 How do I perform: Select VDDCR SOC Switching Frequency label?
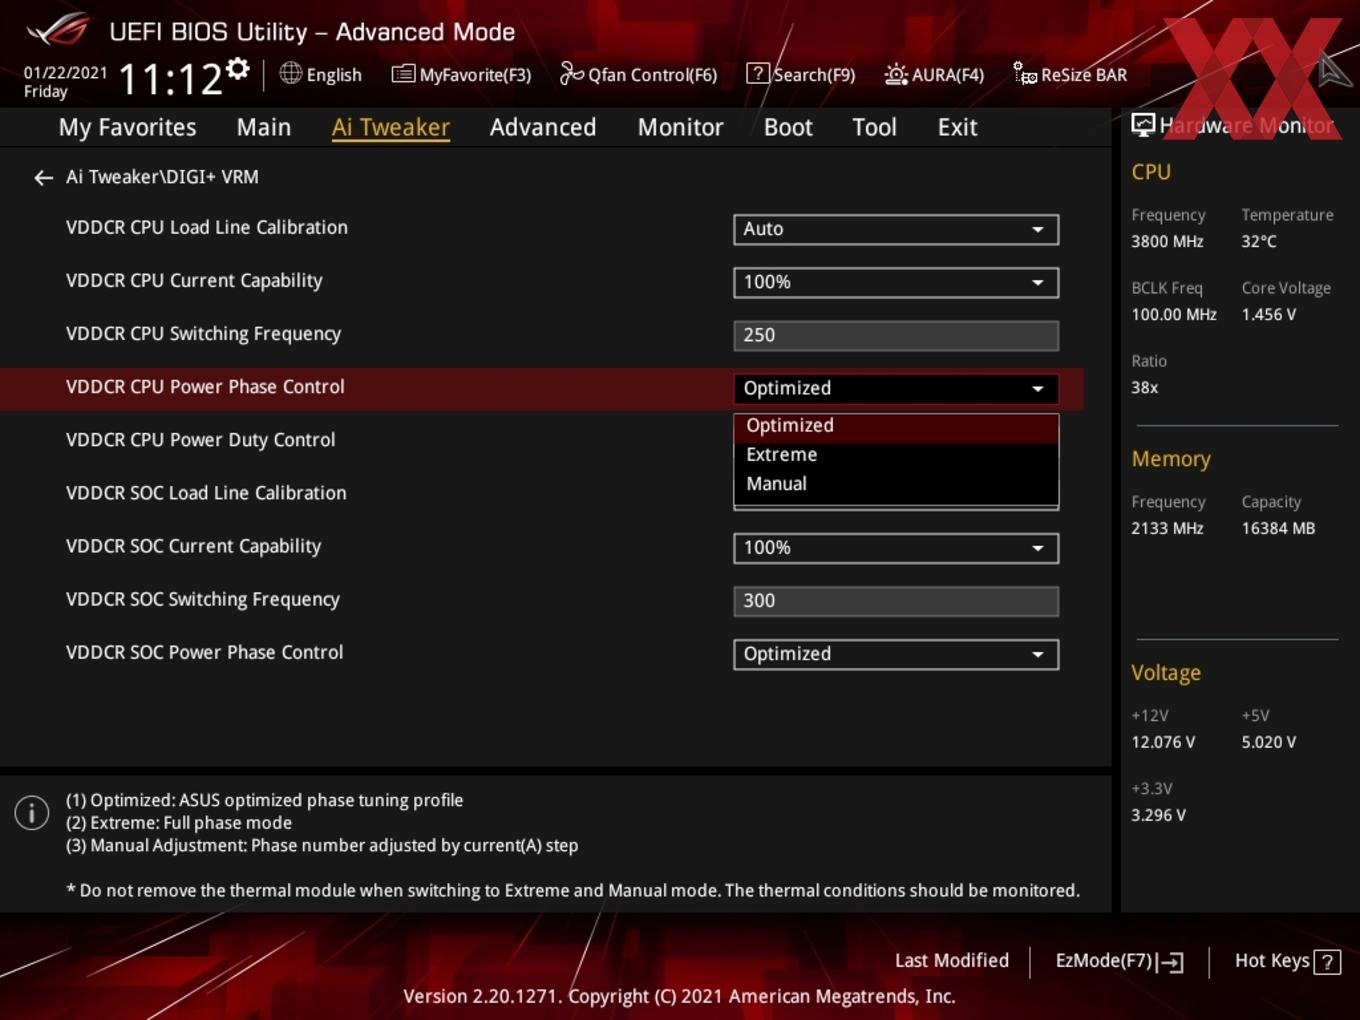coord(203,599)
